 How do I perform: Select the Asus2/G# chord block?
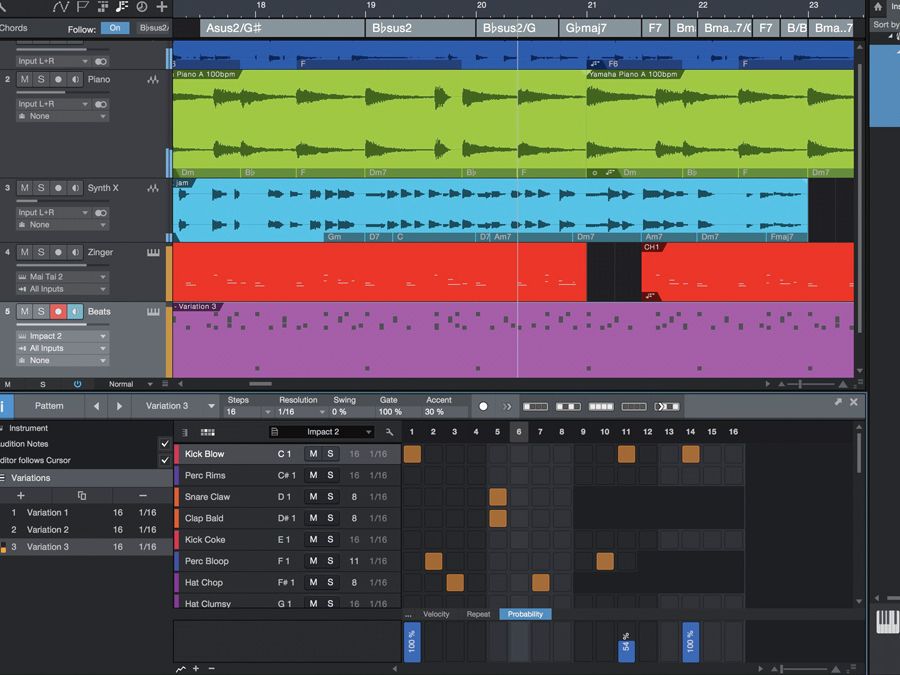pyautogui.click(x=282, y=28)
